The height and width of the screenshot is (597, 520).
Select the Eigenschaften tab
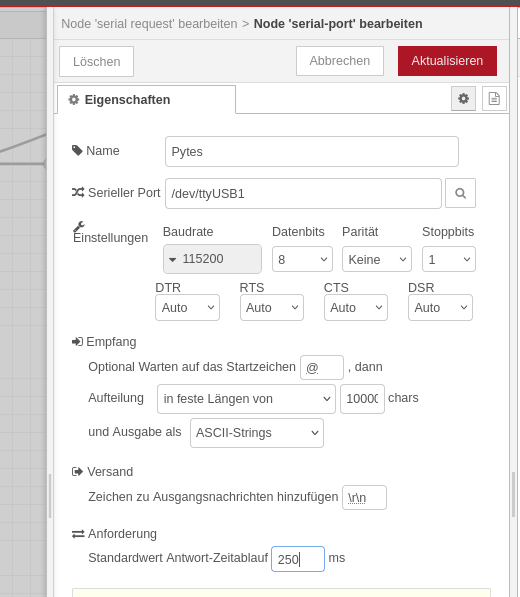point(147,100)
